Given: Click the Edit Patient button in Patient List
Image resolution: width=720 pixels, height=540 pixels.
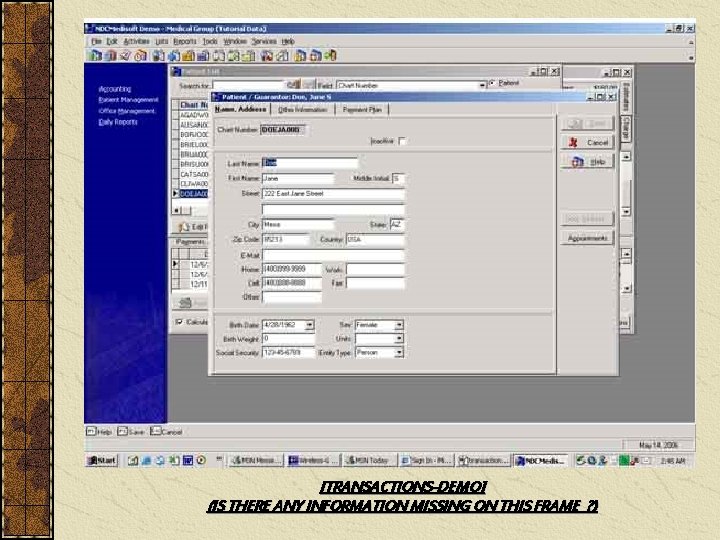Looking at the screenshot, I should pyautogui.click(x=193, y=227).
